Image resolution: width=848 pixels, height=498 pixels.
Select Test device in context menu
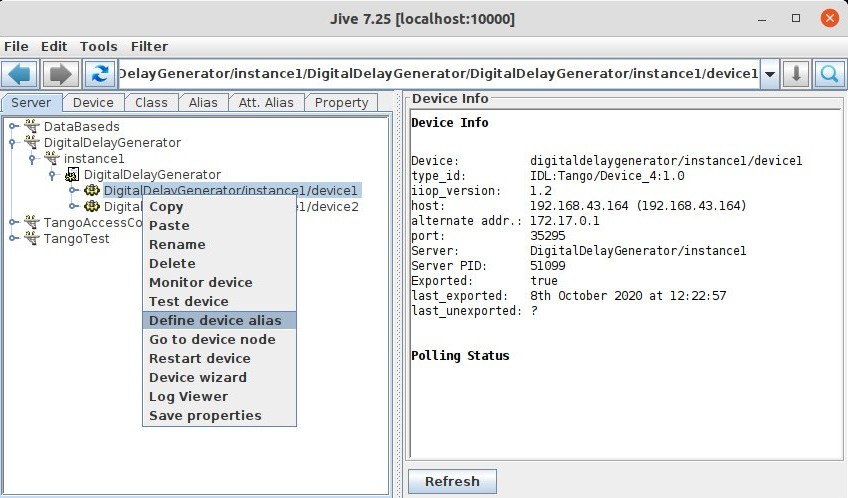219,301
